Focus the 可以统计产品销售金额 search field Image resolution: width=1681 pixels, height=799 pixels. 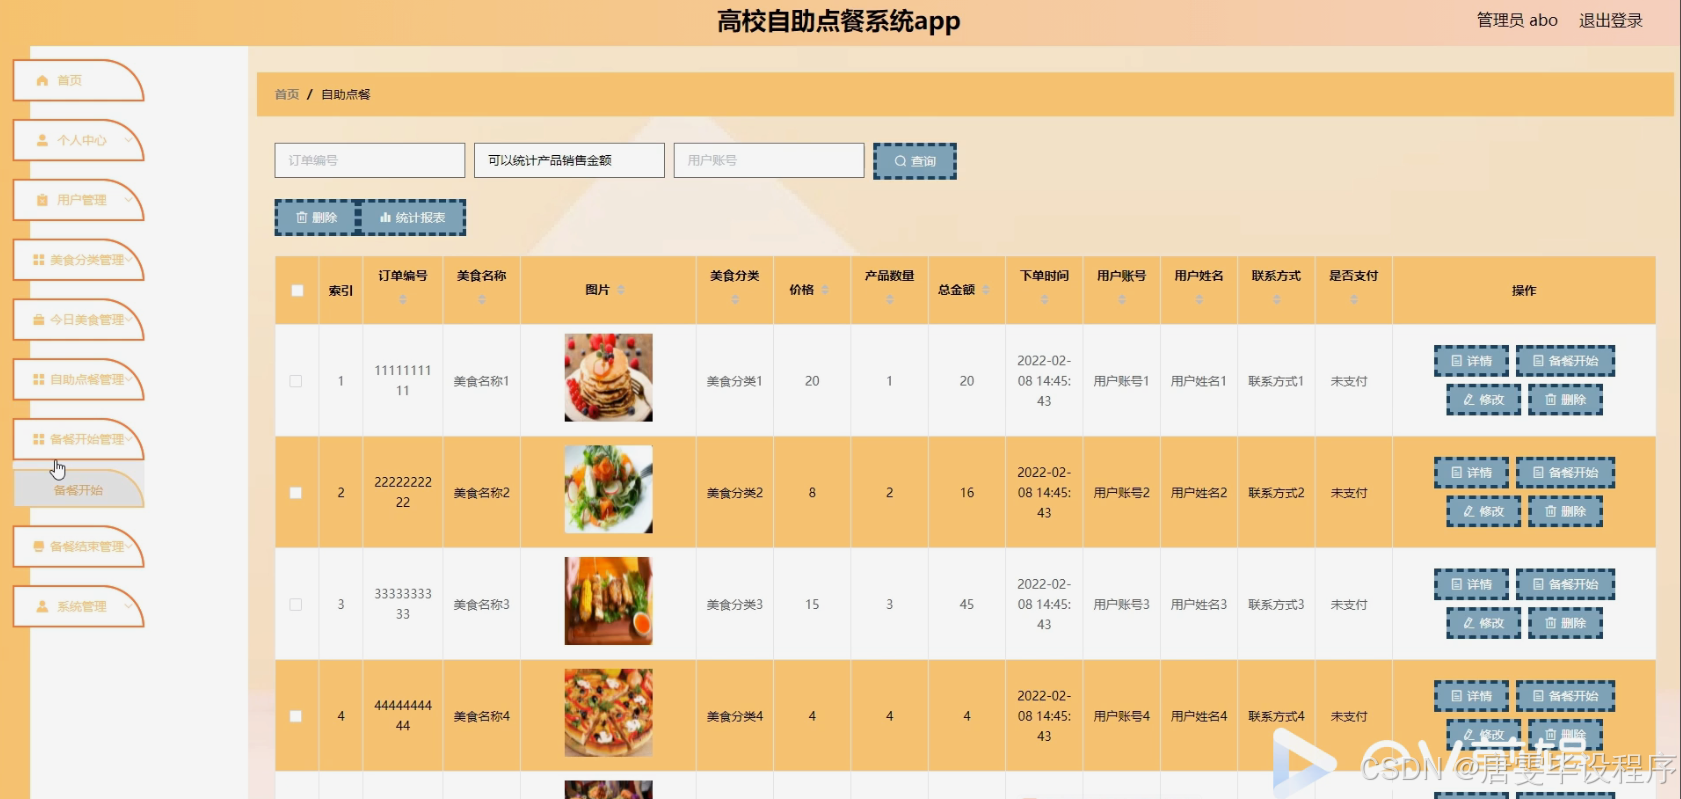pos(569,160)
